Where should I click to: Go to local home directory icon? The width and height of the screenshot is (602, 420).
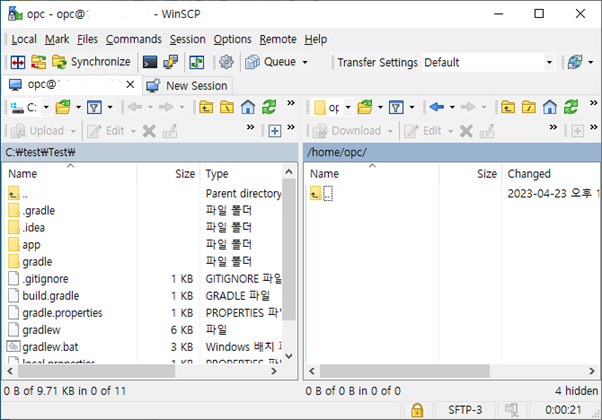click(x=248, y=107)
